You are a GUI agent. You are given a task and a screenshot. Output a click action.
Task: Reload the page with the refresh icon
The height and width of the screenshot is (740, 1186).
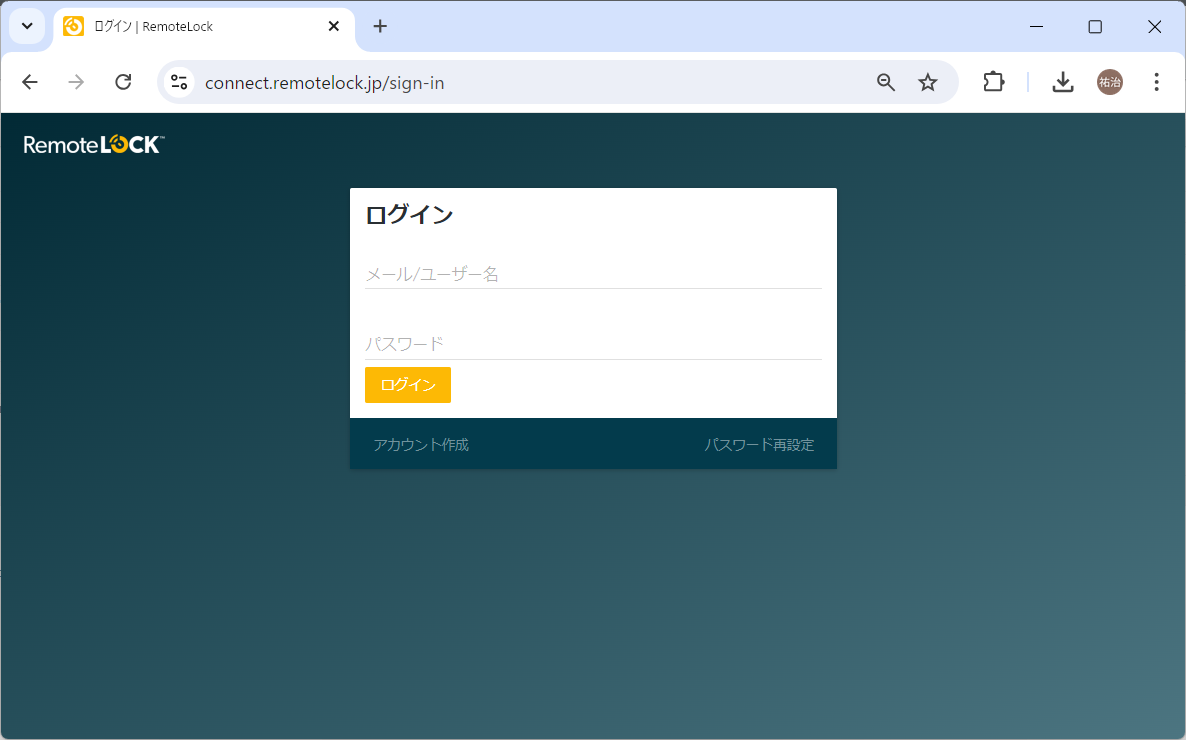(123, 82)
